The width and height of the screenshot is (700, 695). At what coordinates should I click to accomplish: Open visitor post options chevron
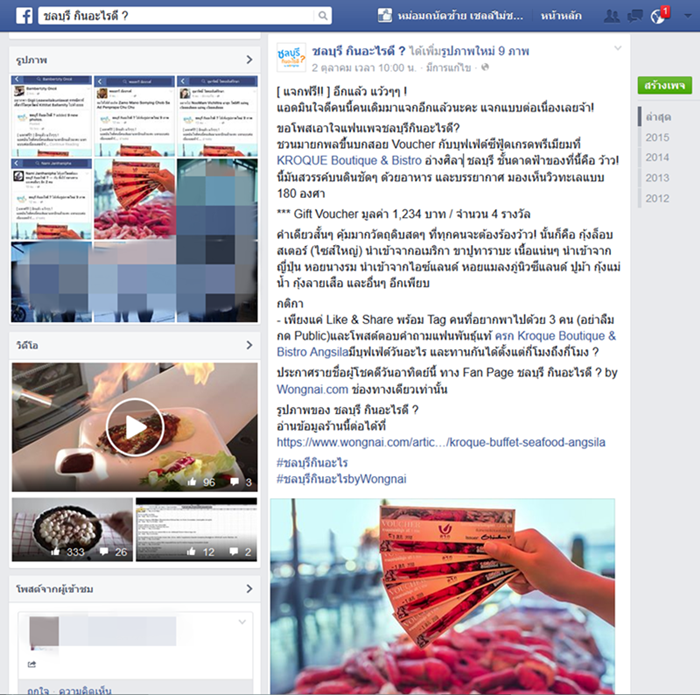pos(242,622)
